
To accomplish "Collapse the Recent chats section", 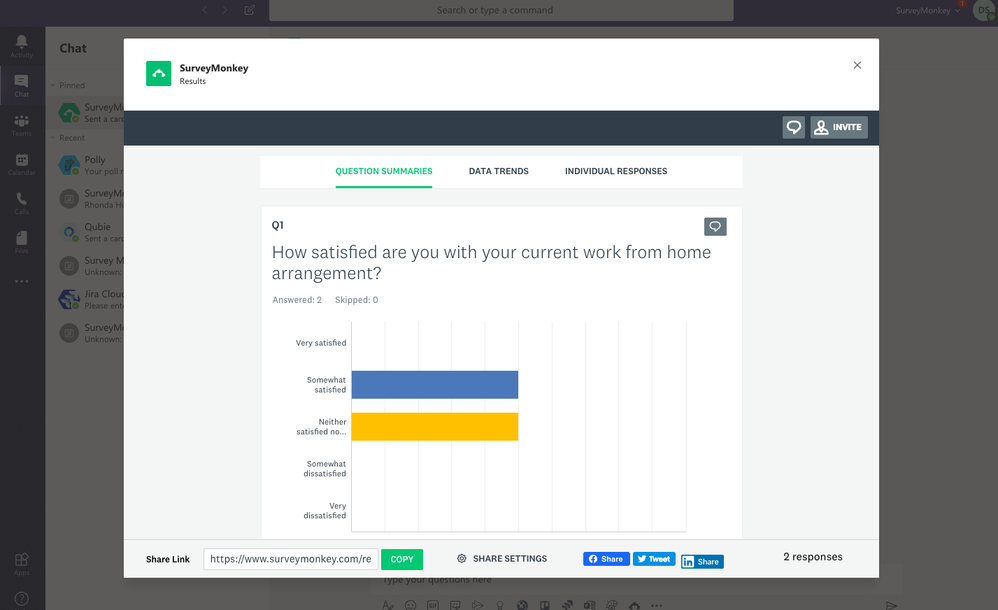I will [53, 138].
